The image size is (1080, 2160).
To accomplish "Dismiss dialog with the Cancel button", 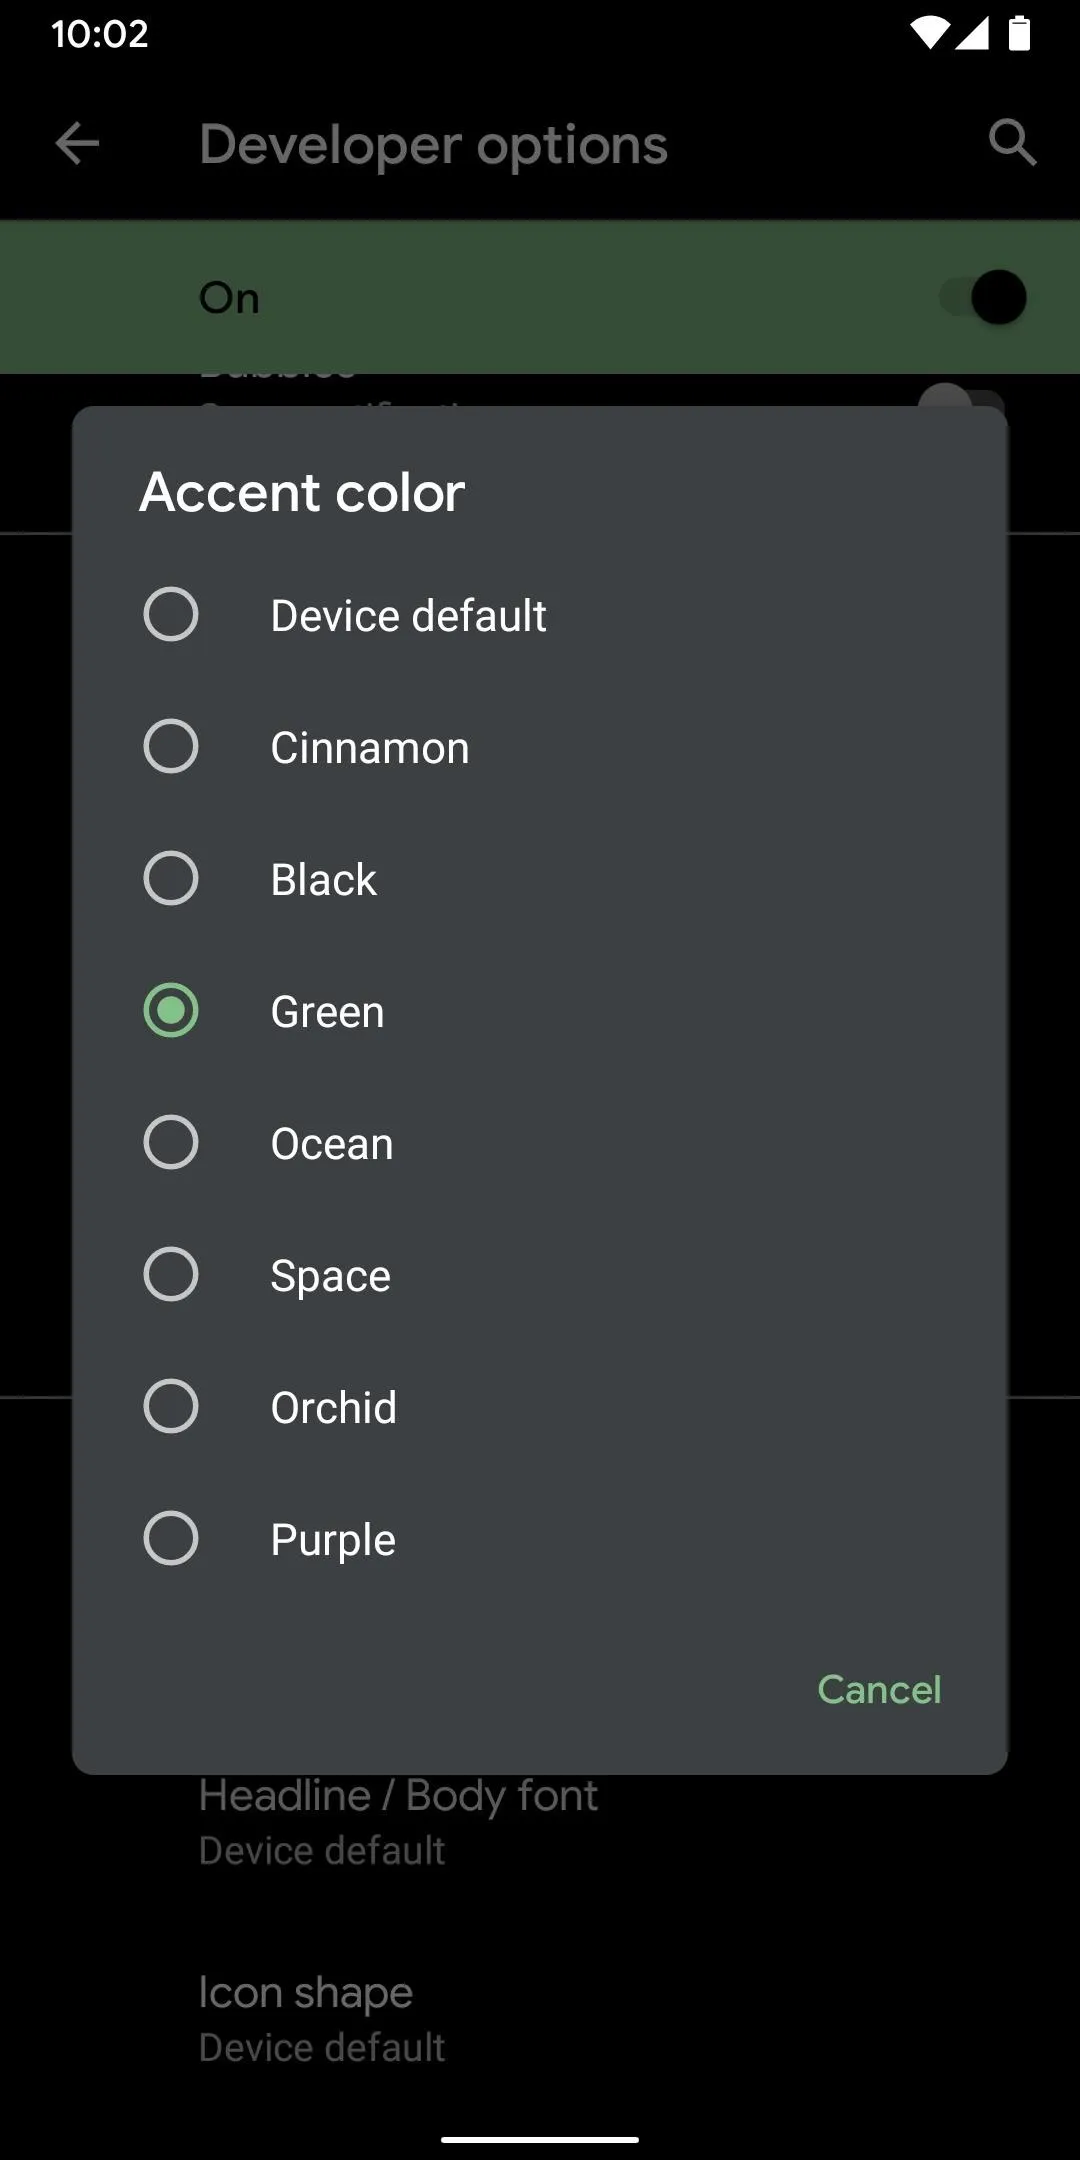I will coord(879,1689).
